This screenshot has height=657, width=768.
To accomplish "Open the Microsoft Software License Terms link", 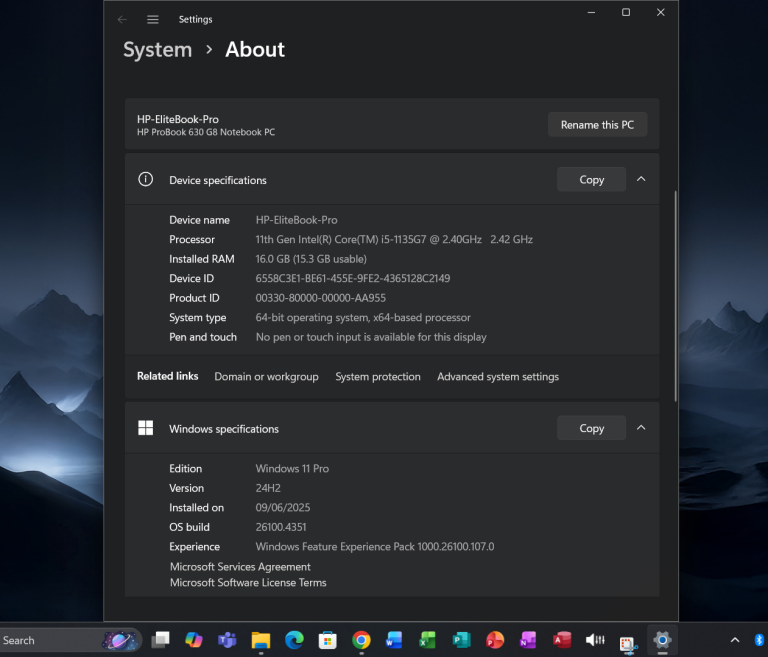I will click(248, 582).
